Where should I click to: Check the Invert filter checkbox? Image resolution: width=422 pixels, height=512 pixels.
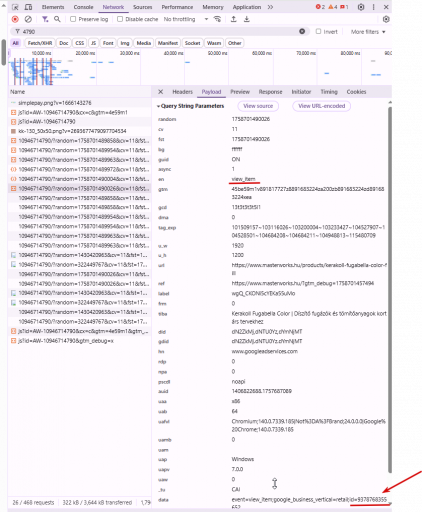(x=318, y=31)
